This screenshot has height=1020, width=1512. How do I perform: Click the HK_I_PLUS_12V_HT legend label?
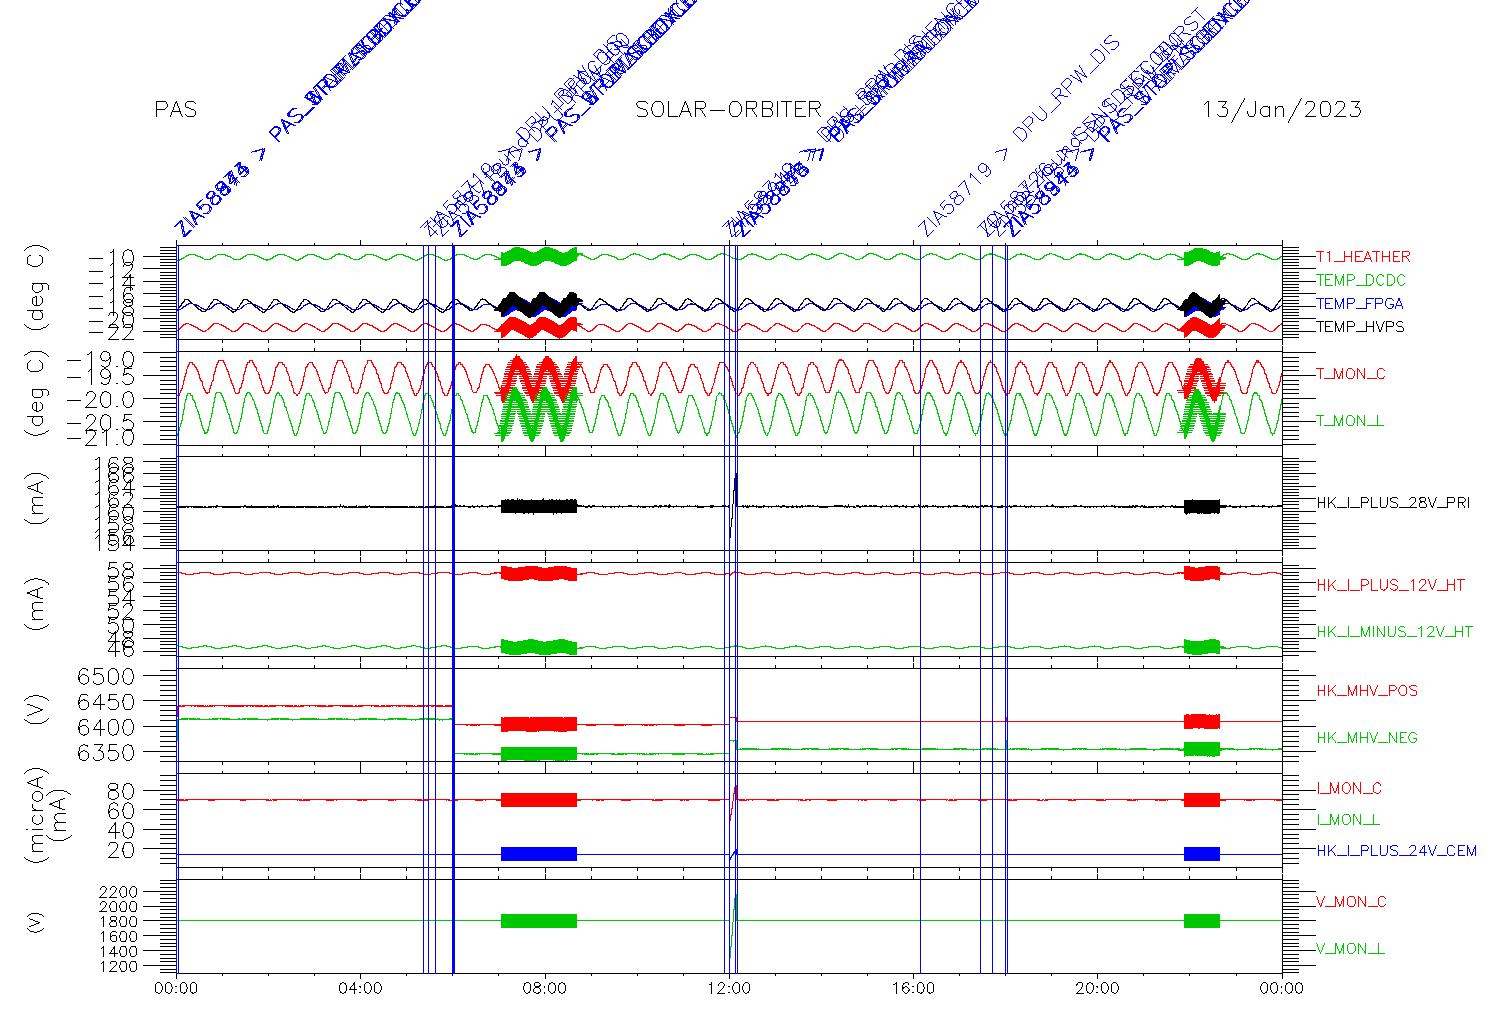click(x=1390, y=585)
